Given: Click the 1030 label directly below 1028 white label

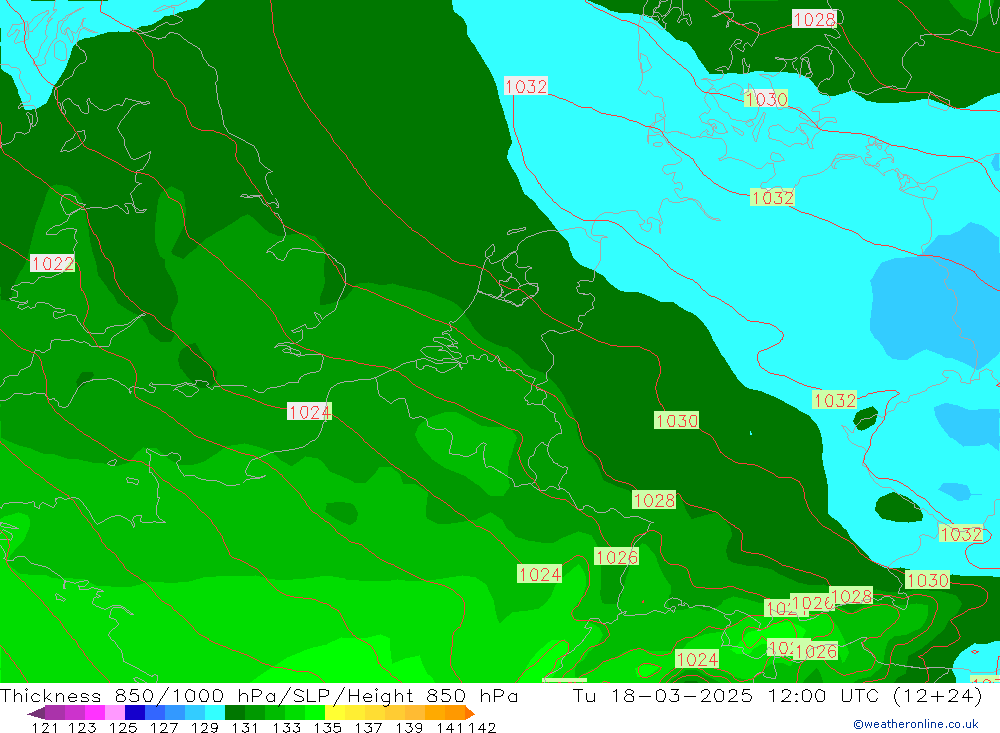Looking at the screenshot, I should (766, 99).
